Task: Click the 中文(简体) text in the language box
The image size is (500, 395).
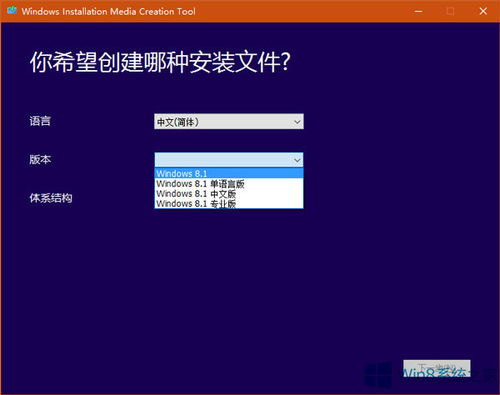Action: click(178, 122)
